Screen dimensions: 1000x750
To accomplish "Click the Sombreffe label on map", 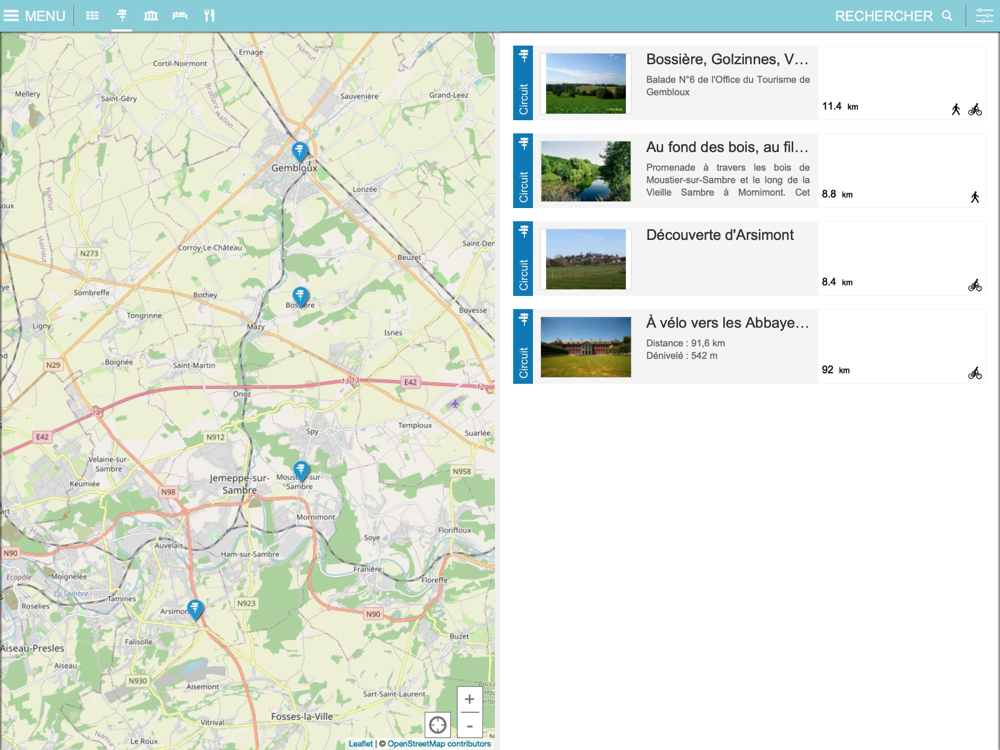I will click(x=91, y=293).
